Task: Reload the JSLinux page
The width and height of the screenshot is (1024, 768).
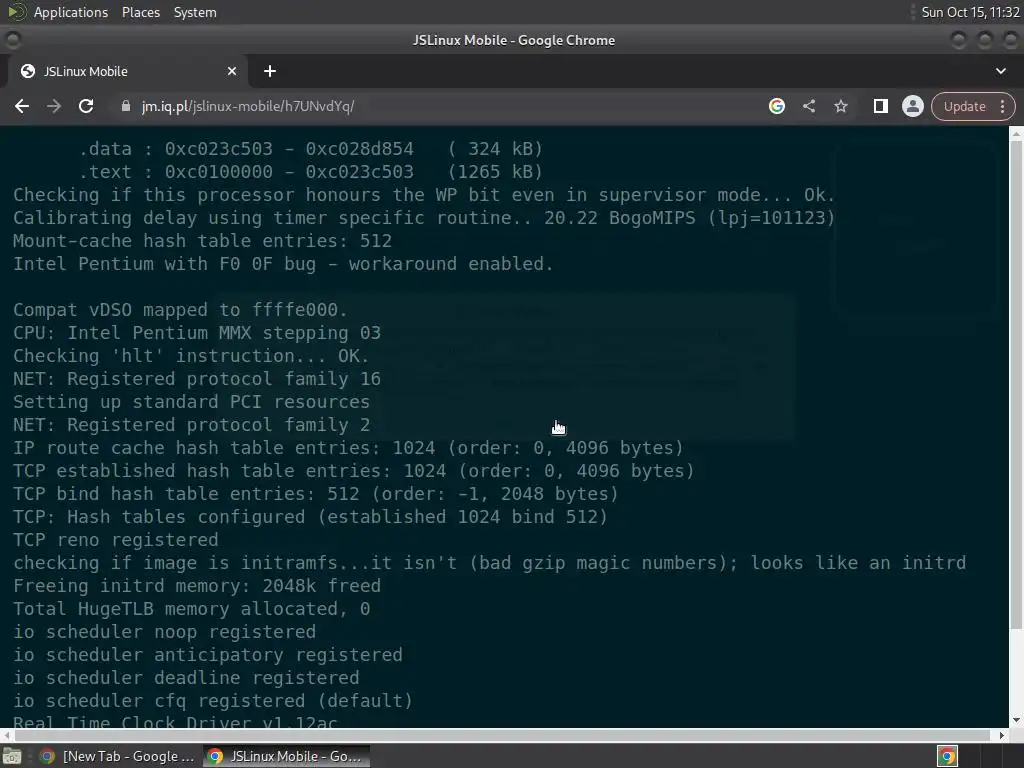Action: 86,106
